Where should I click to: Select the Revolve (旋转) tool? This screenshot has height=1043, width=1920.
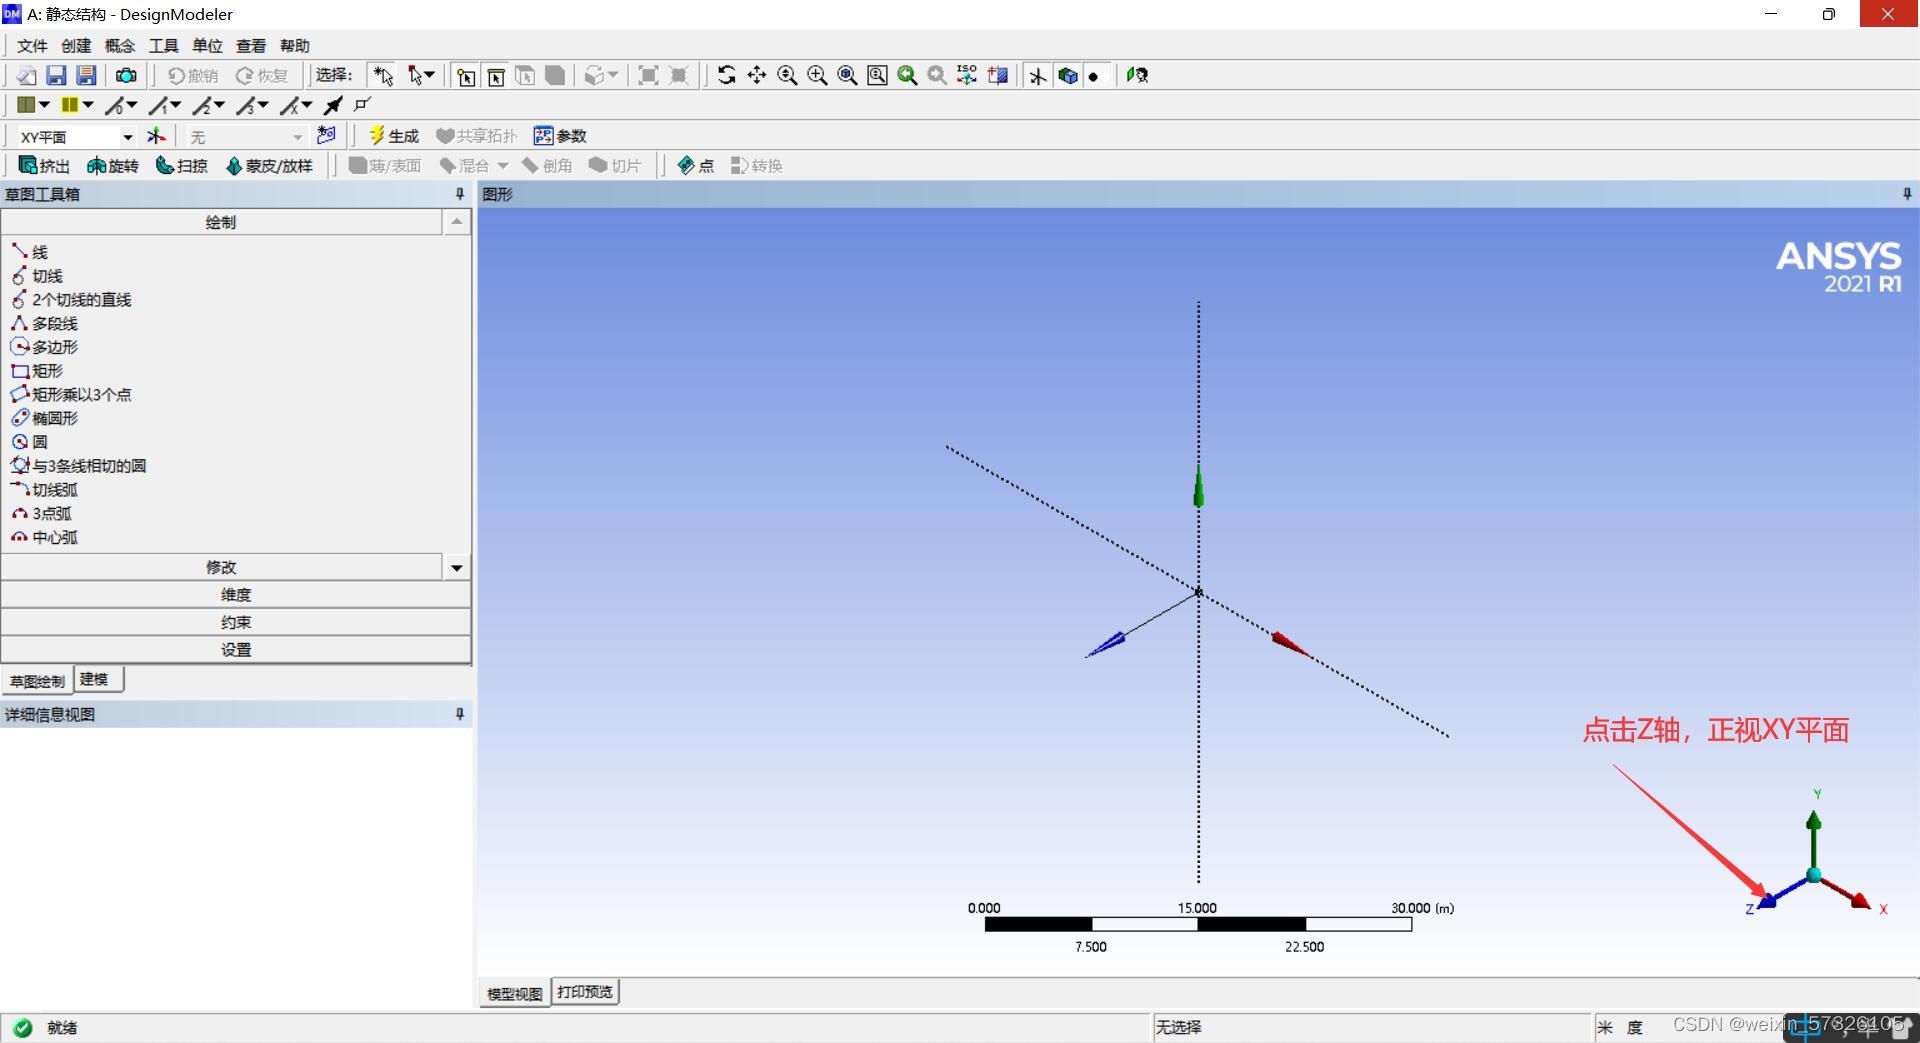[112, 166]
